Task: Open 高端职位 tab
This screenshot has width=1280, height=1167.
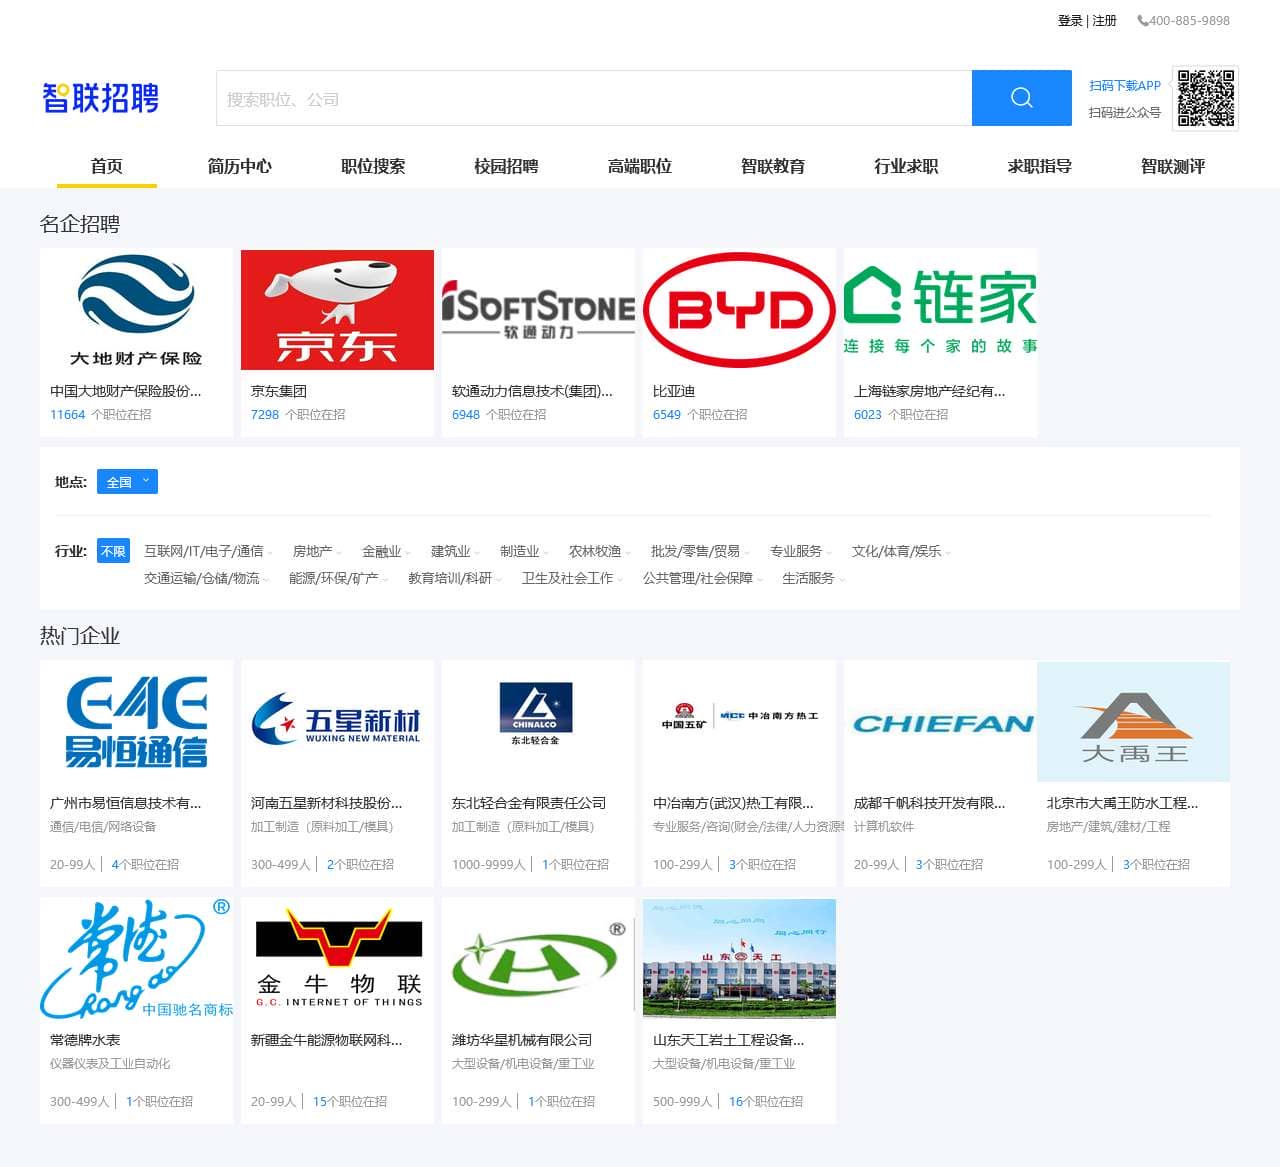Action: (x=640, y=166)
